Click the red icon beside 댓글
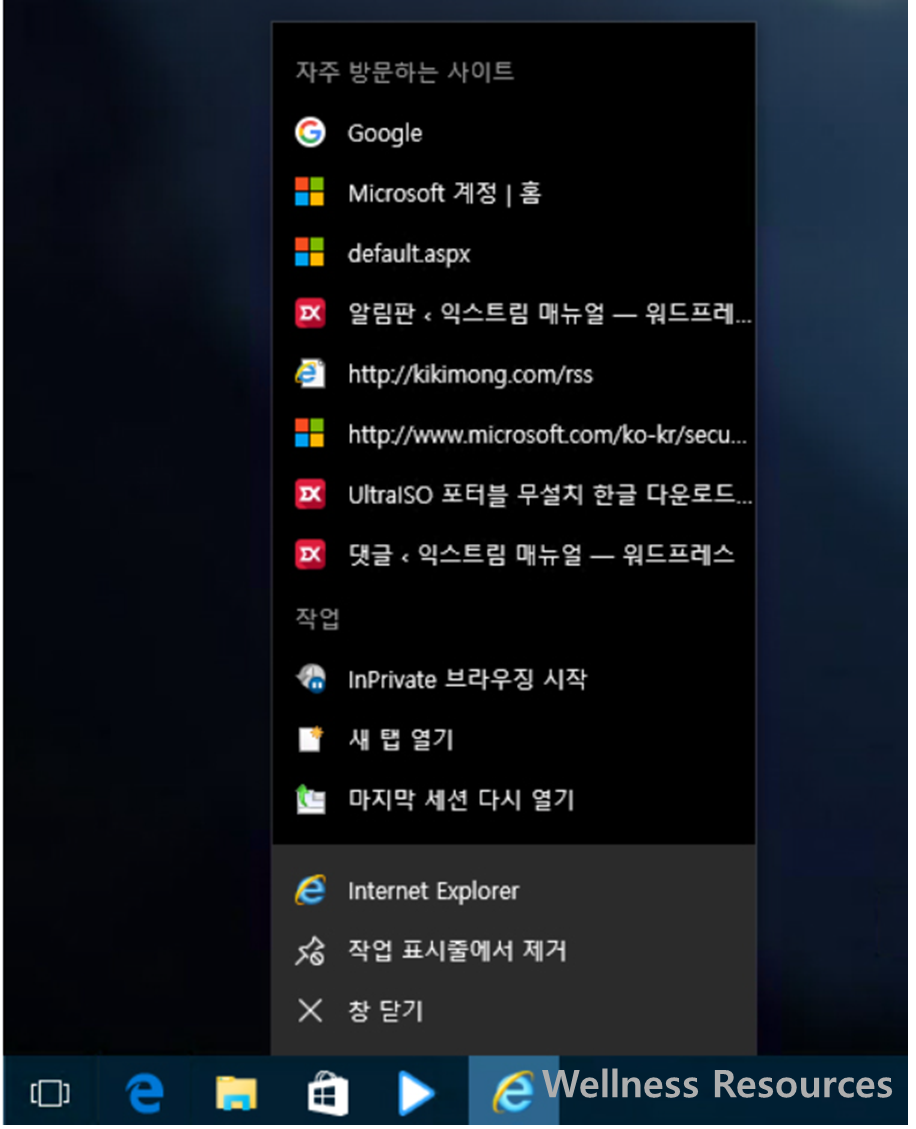The image size is (916, 1129). tap(310, 554)
